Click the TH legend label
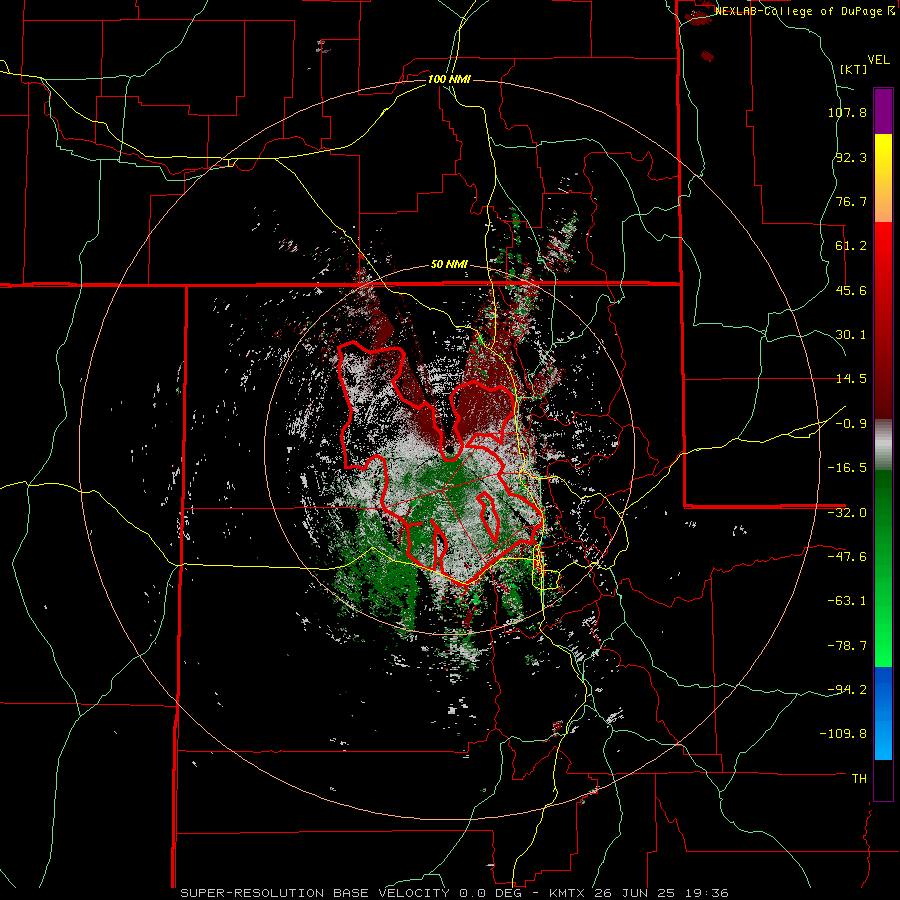The height and width of the screenshot is (900, 900). coord(859,779)
